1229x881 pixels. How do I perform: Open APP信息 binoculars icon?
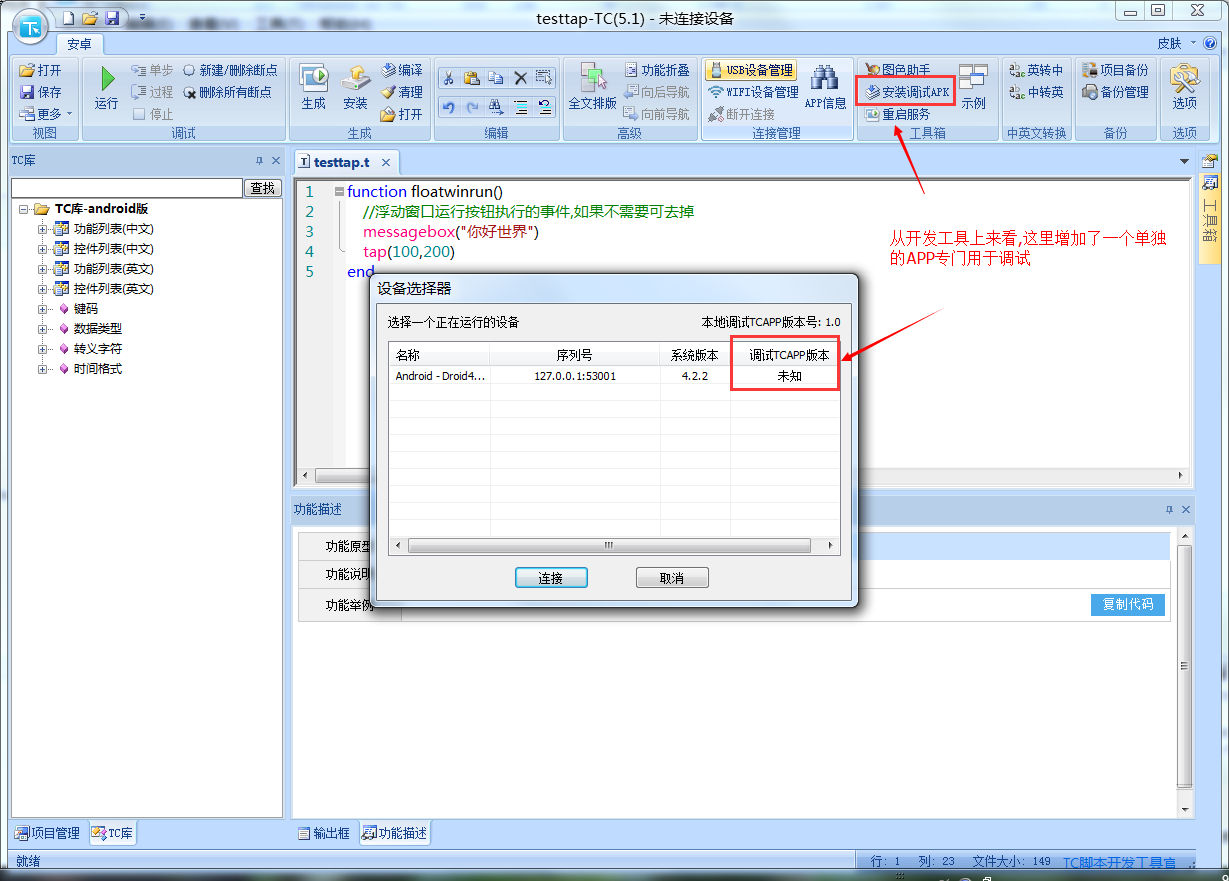tap(825, 80)
